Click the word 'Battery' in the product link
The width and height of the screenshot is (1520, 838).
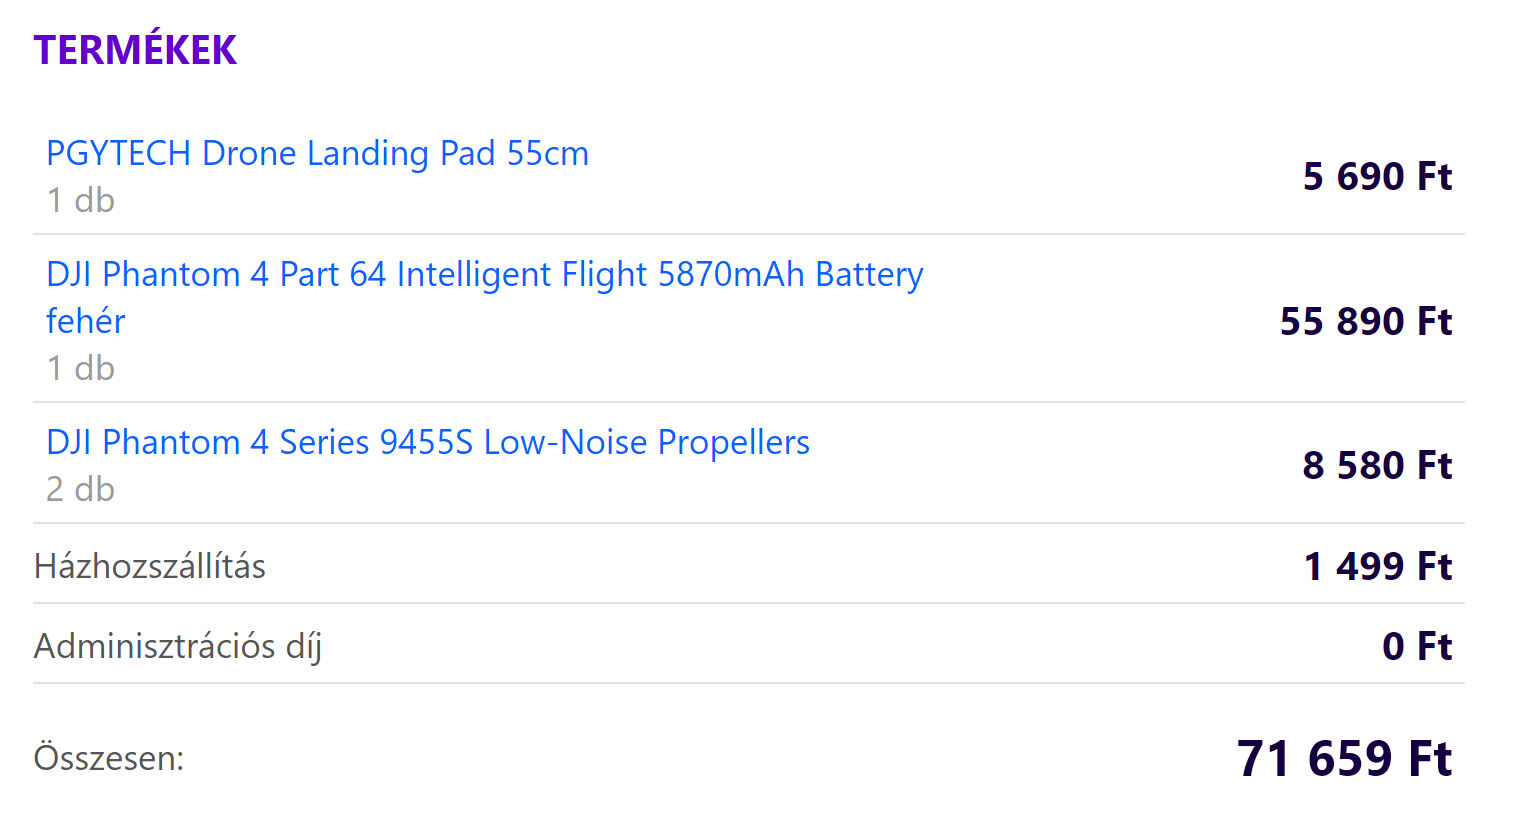click(870, 275)
